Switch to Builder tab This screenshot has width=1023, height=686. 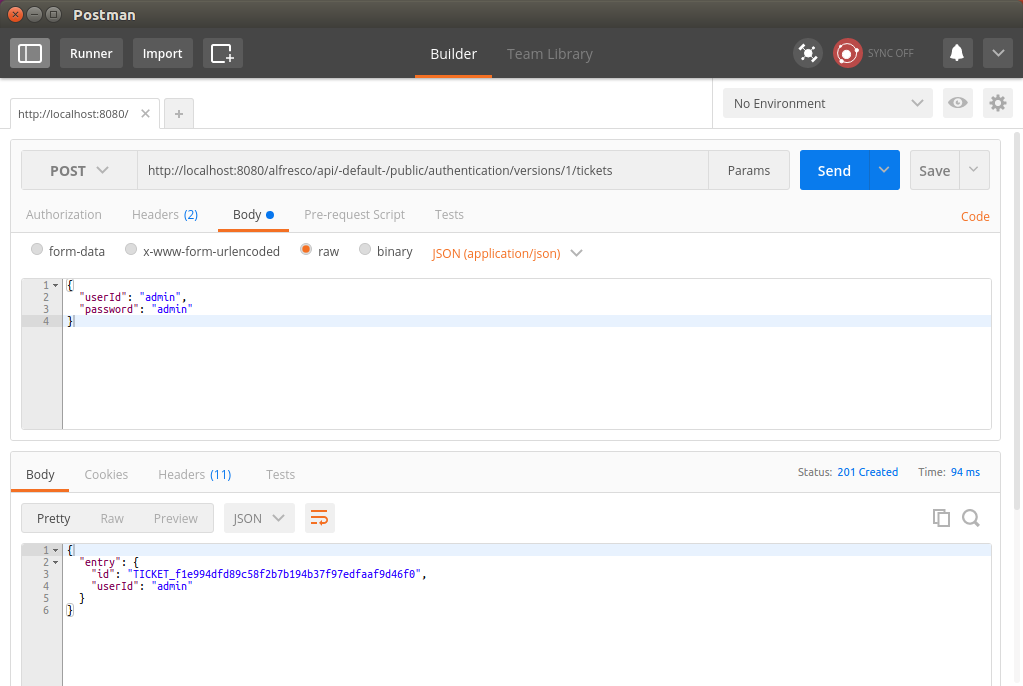pyautogui.click(x=453, y=54)
